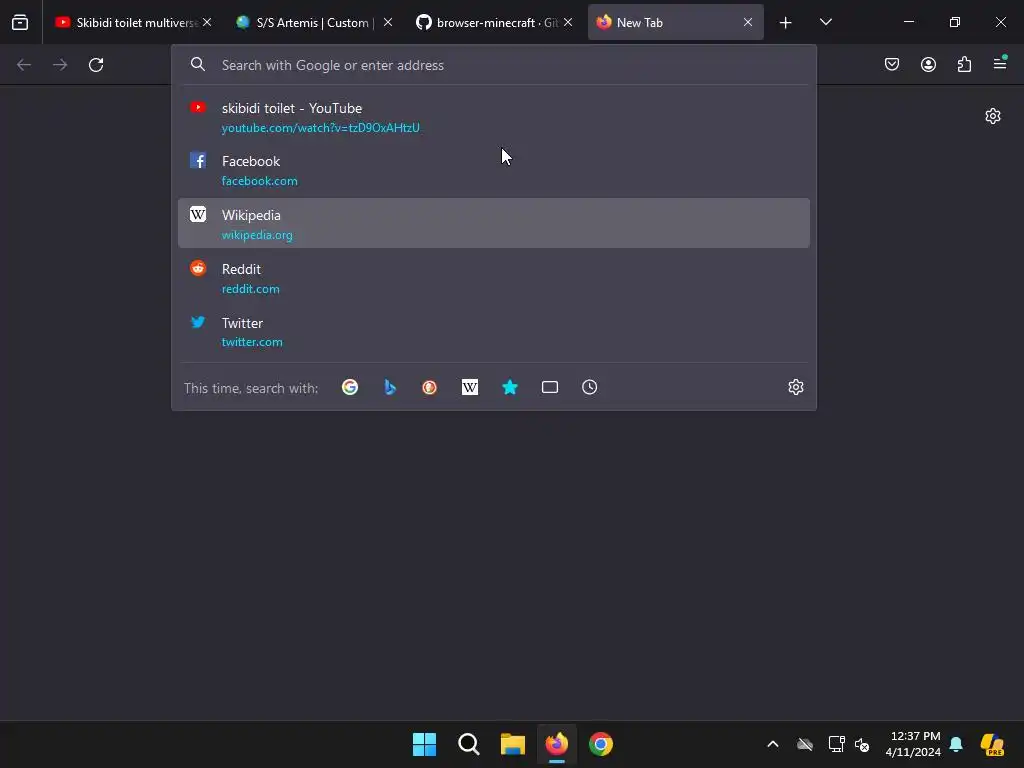Screen dimensions: 1024x768
Task: Search this time with DuckDuckGo
Action: pos(430,387)
